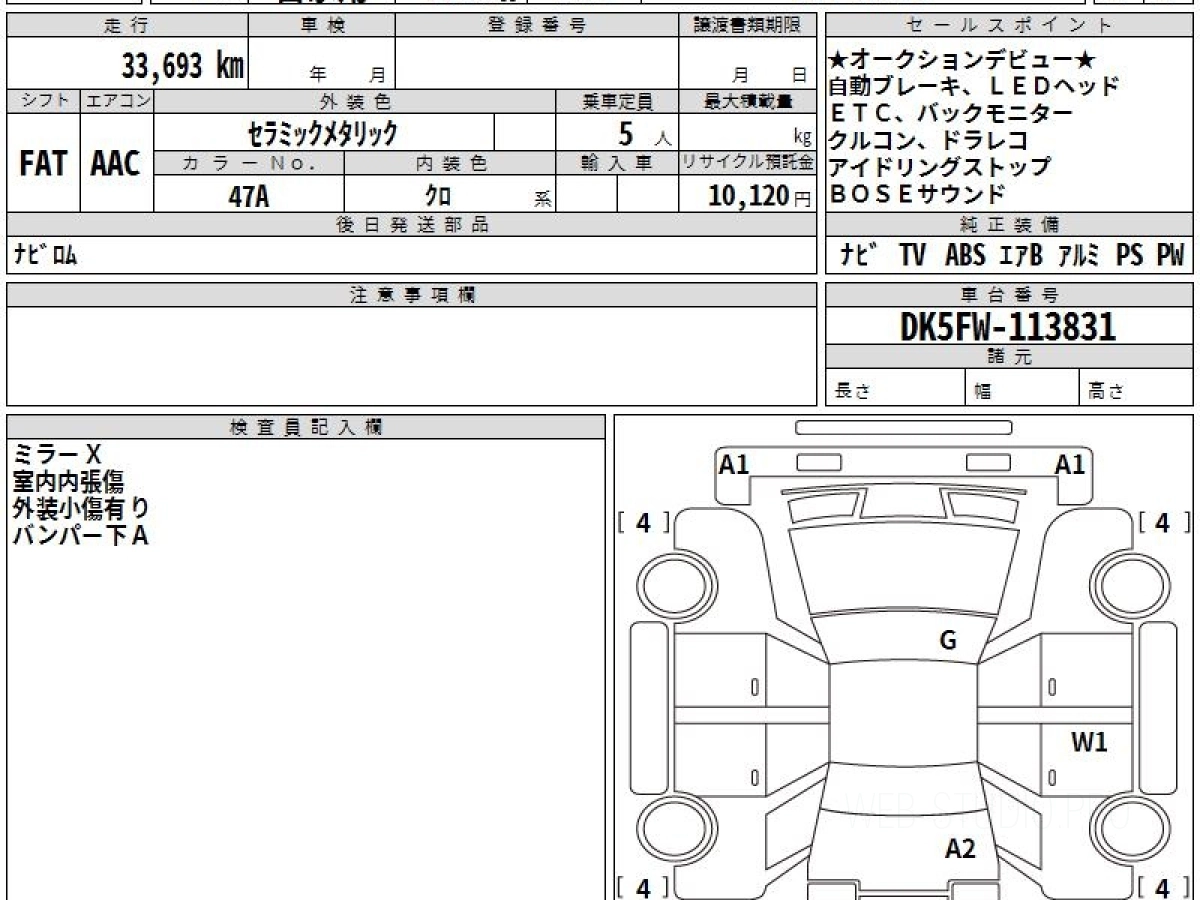Click the カラーNo. header
1200x900 pixels.
[x=249, y=164]
